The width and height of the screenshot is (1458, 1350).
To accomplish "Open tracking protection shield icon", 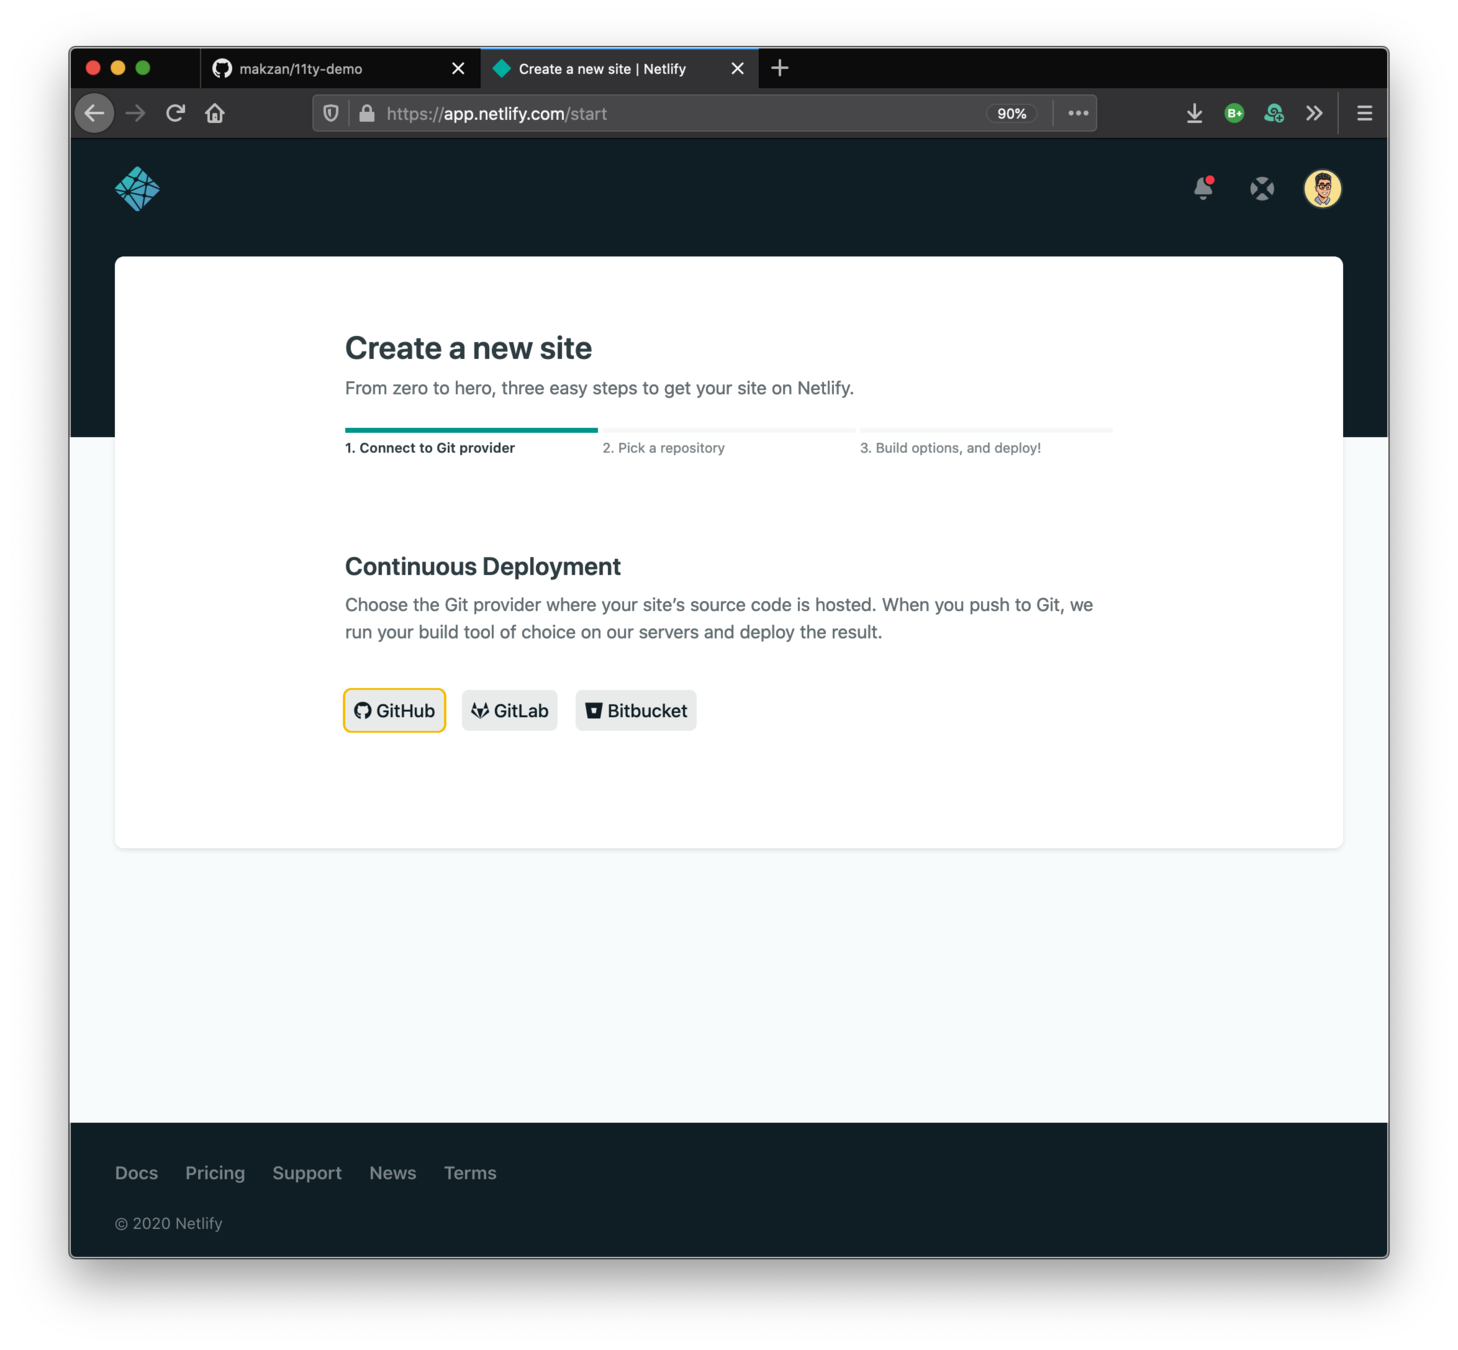I will tap(331, 113).
